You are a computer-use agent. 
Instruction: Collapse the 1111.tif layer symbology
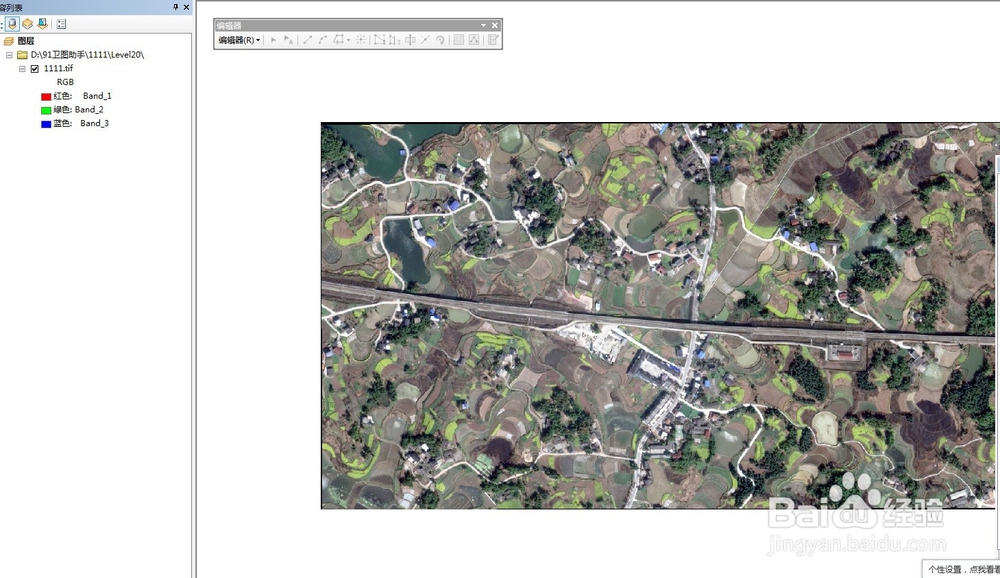(x=21, y=68)
